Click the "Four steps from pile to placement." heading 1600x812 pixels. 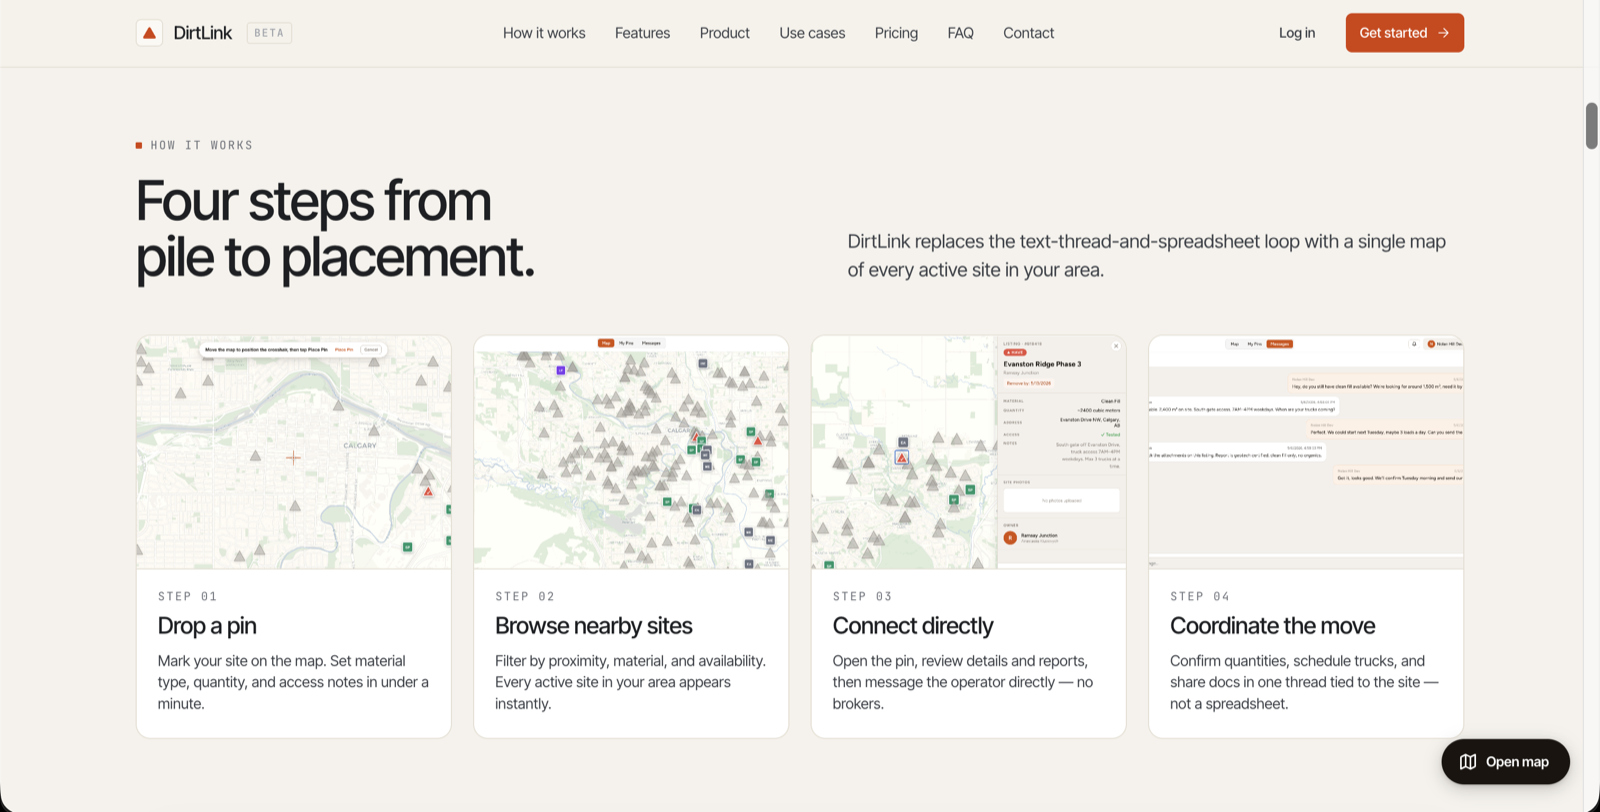coord(335,229)
